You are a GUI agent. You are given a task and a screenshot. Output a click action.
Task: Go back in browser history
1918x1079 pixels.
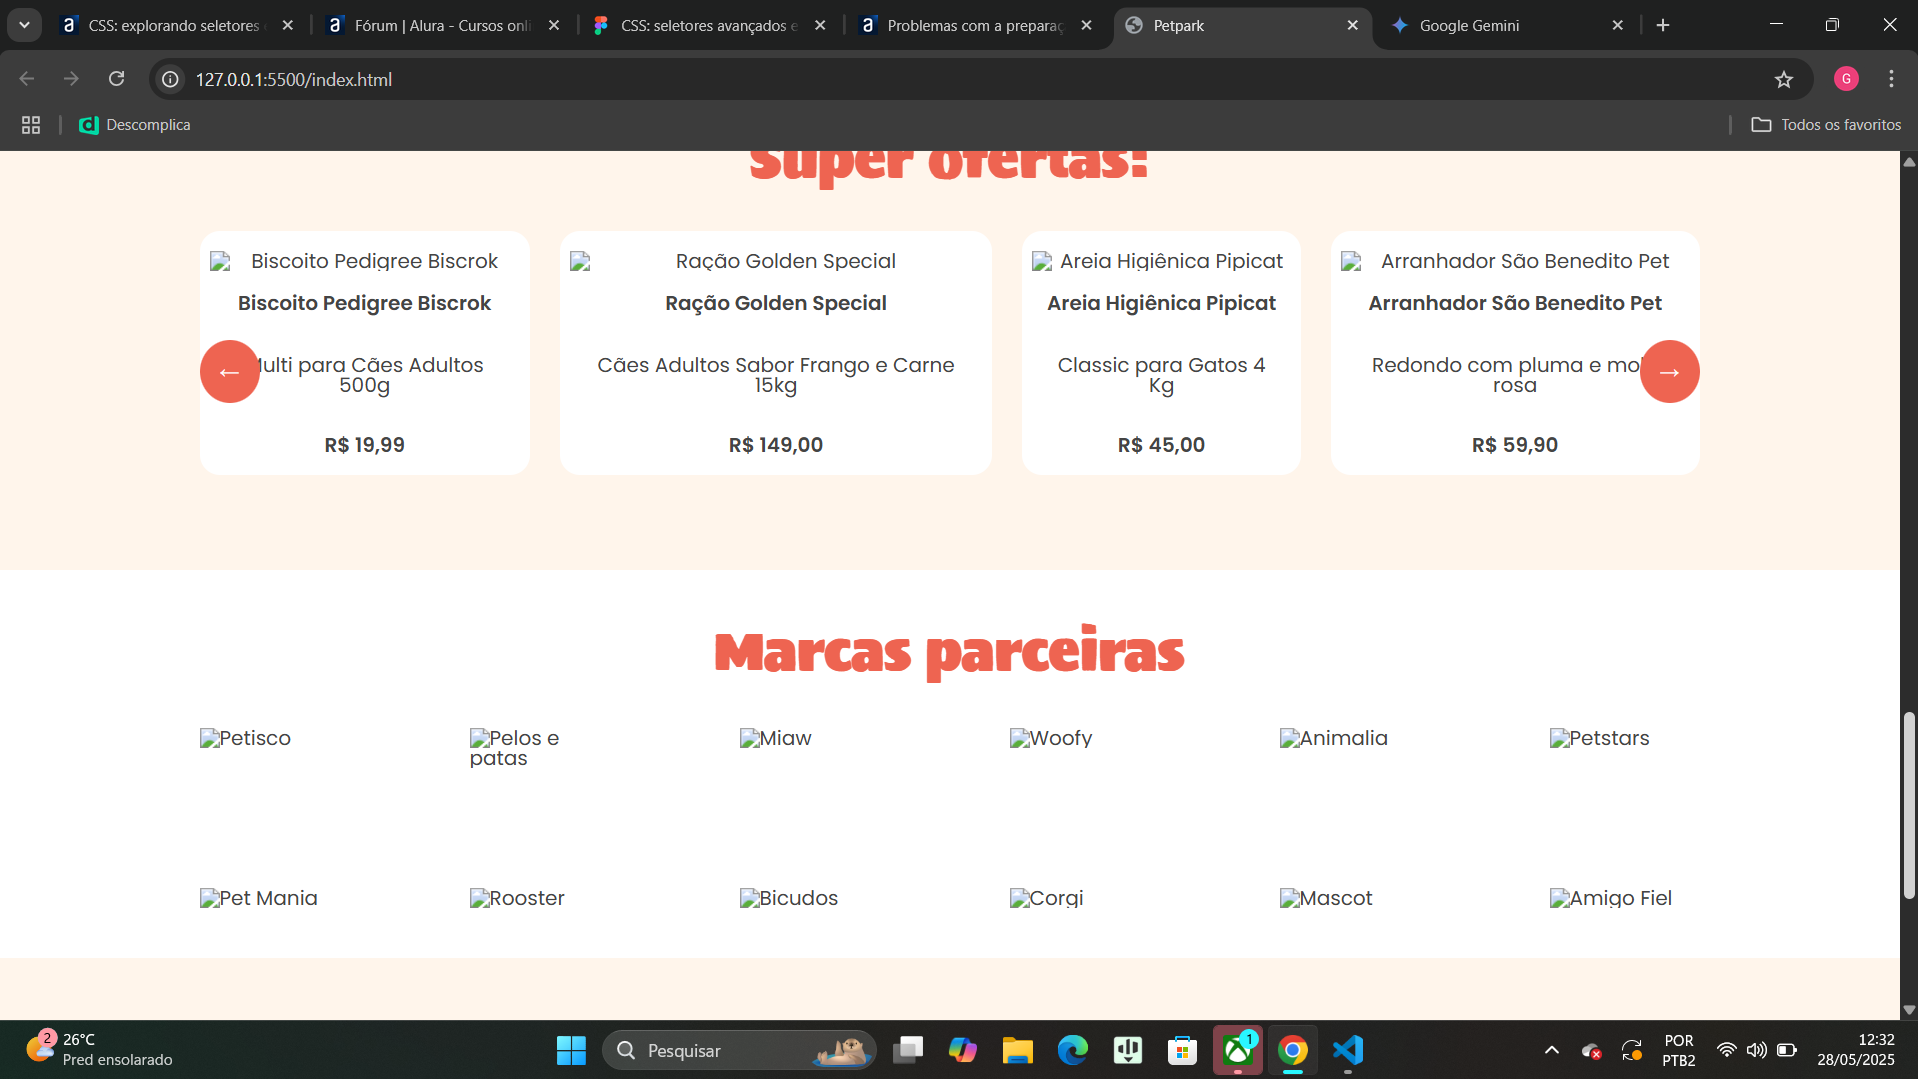point(27,79)
